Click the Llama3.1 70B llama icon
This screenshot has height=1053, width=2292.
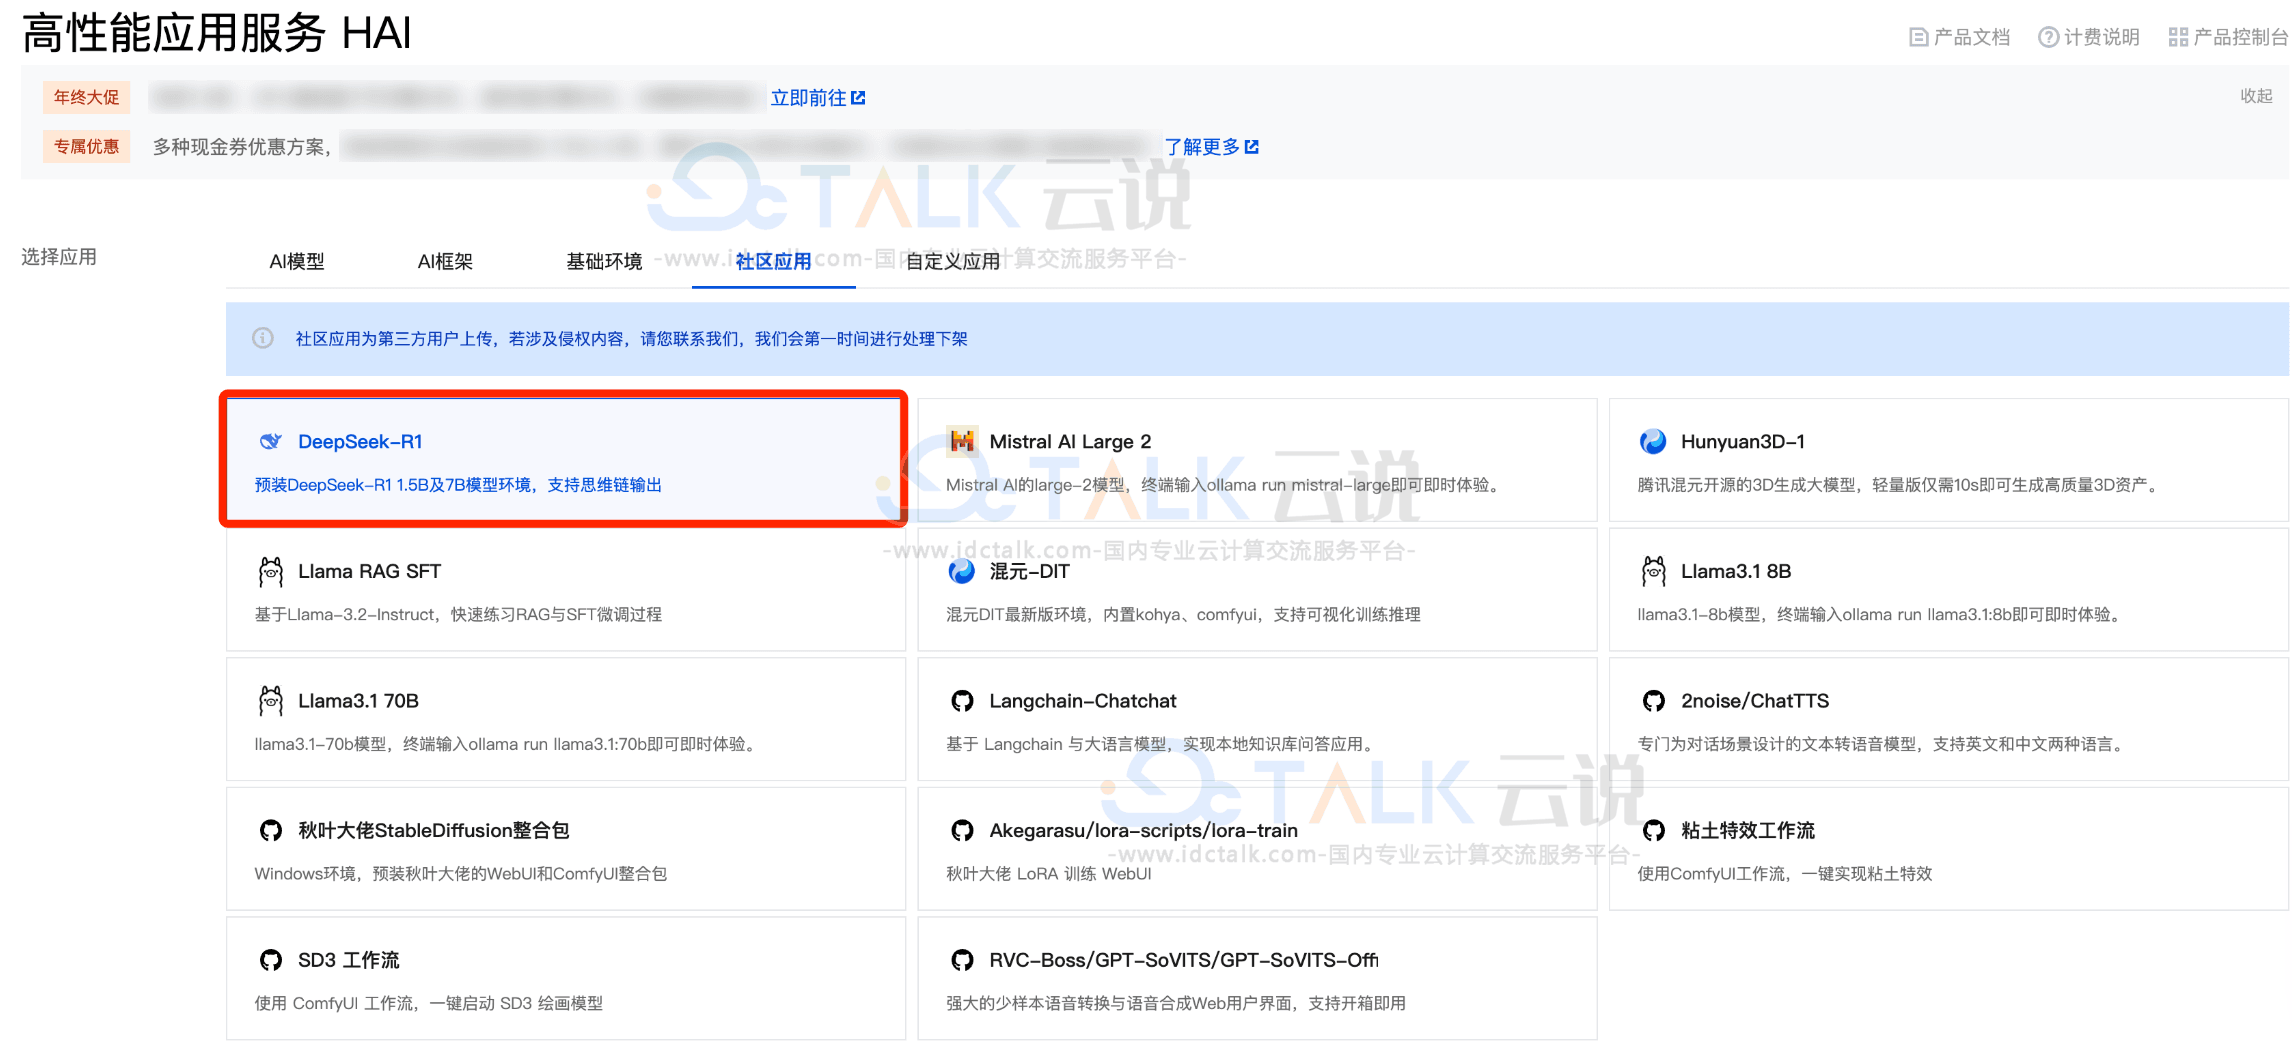271,701
